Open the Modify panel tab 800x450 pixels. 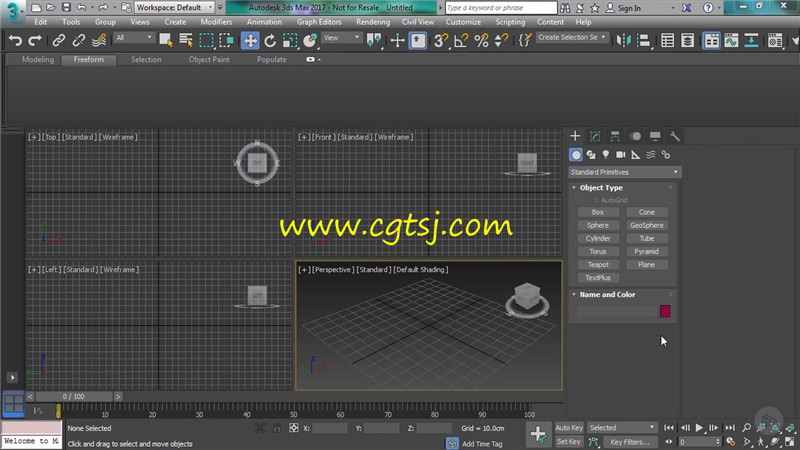[x=595, y=136]
